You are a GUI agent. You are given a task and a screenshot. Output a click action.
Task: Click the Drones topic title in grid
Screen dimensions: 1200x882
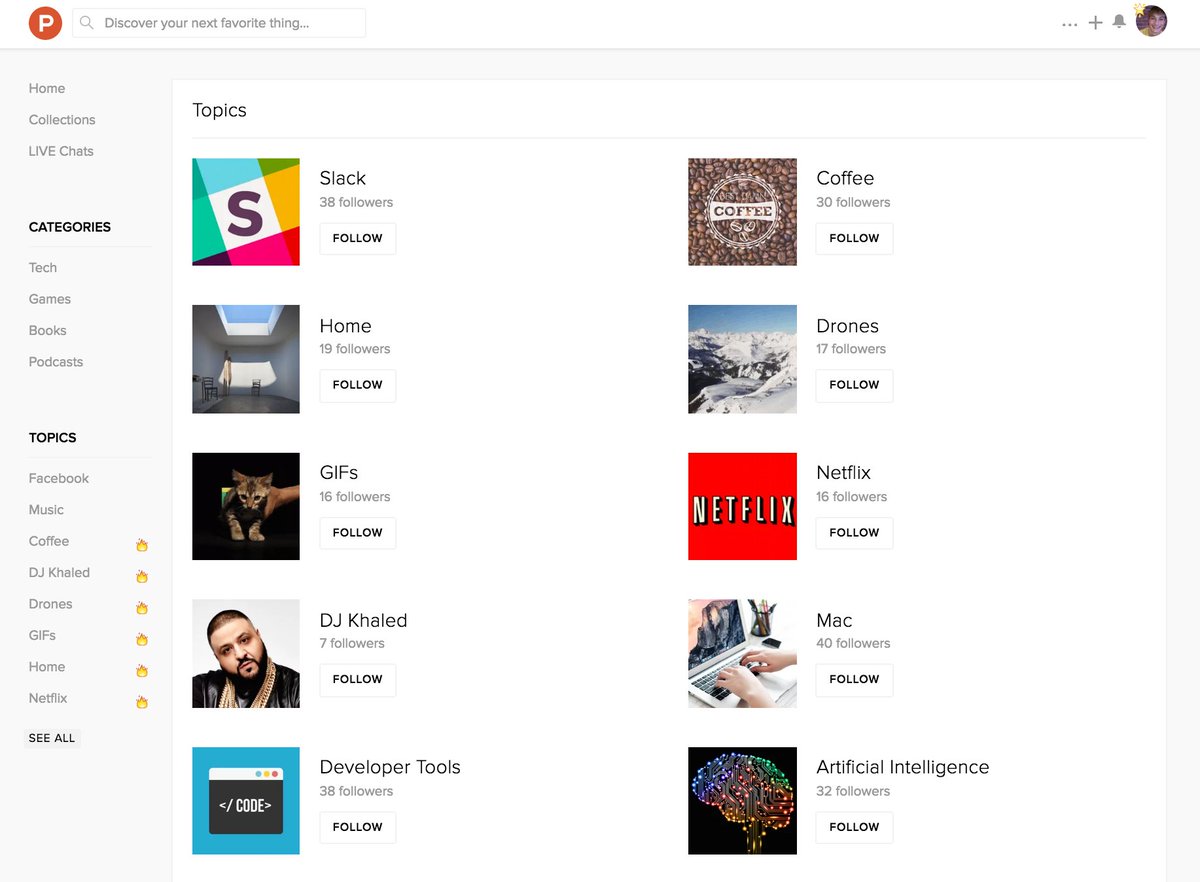(x=847, y=326)
